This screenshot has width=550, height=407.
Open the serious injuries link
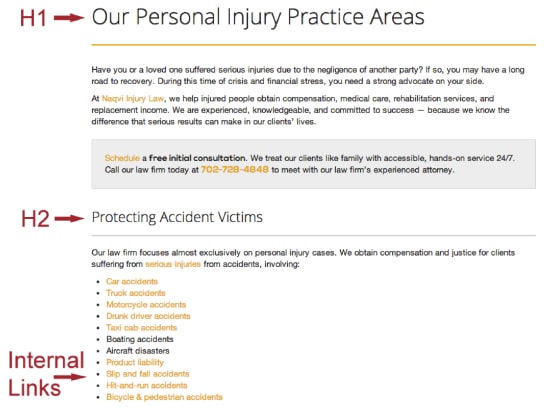173,264
